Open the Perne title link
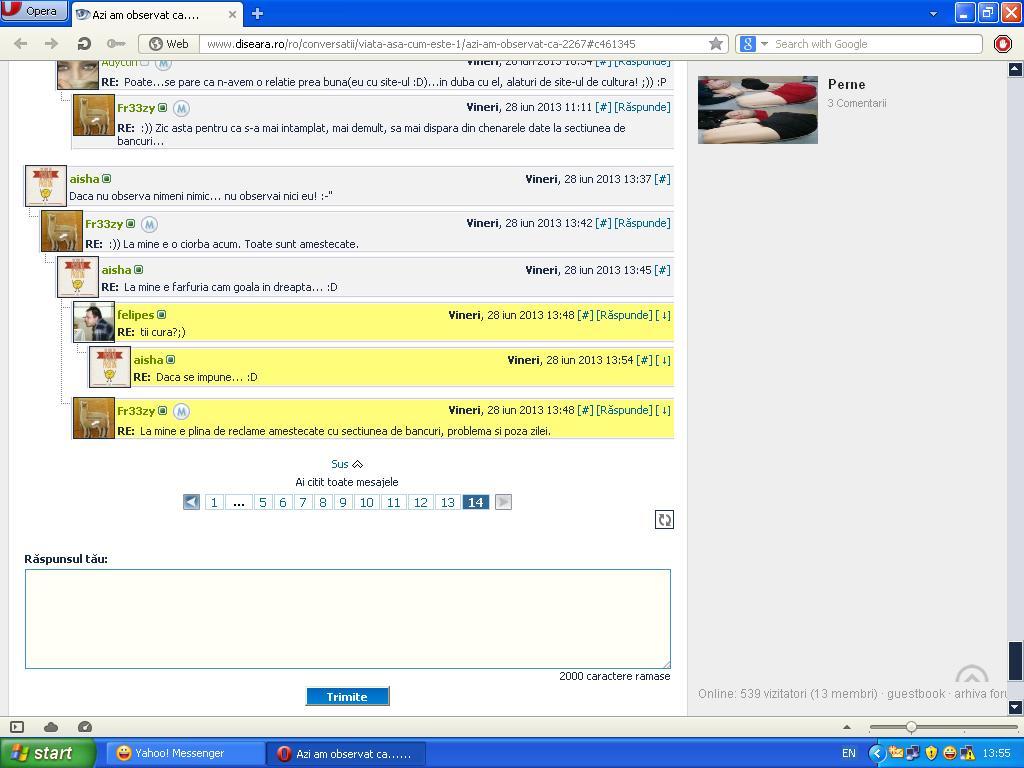Screen dimensions: 1024x768 point(846,84)
